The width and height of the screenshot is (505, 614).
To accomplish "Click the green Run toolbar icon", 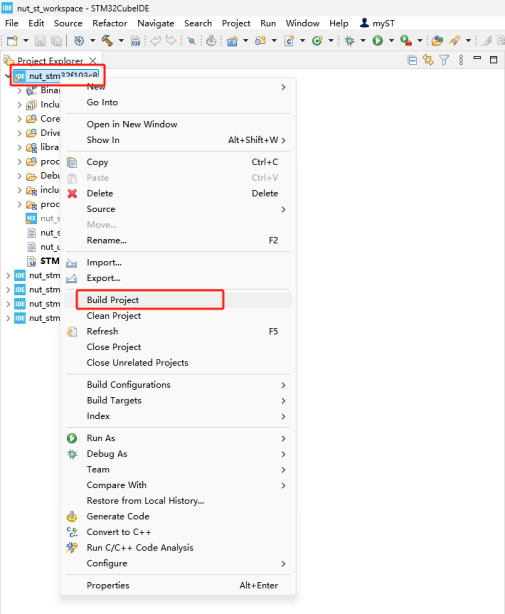I will [x=378, y=40].
